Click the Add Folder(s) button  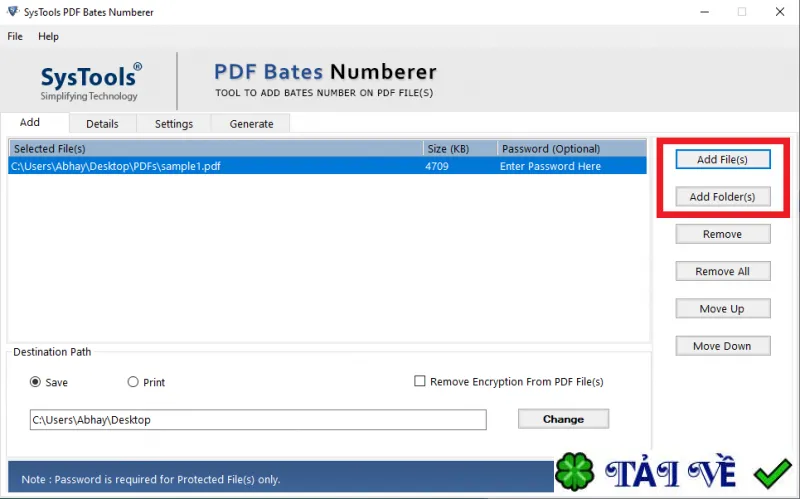tap(722, 196)
